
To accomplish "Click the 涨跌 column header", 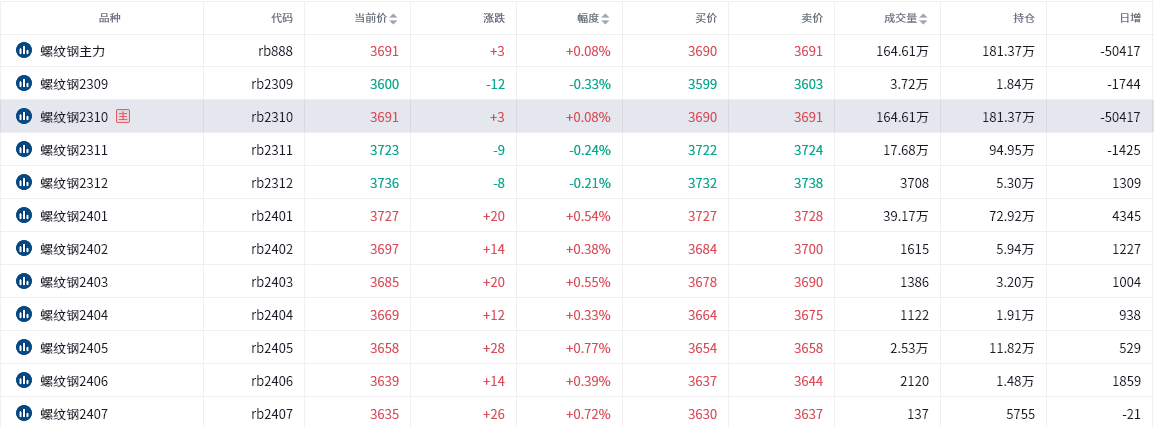I will pyautogui.click(x=495, y=18).
